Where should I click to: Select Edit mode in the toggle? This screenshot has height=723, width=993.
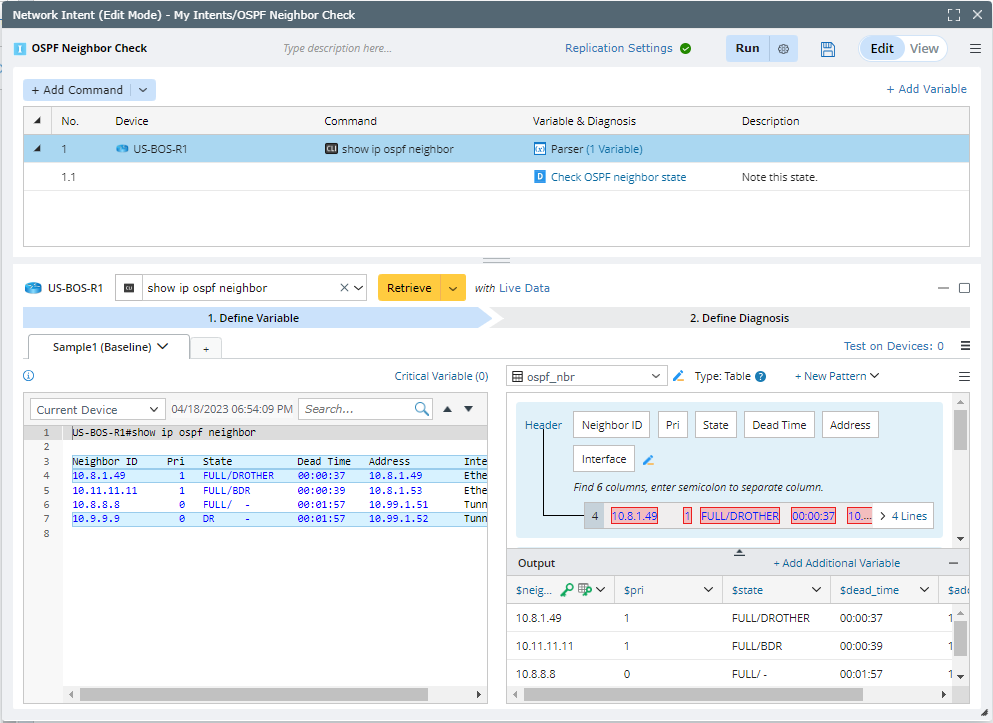pos(882,48)
